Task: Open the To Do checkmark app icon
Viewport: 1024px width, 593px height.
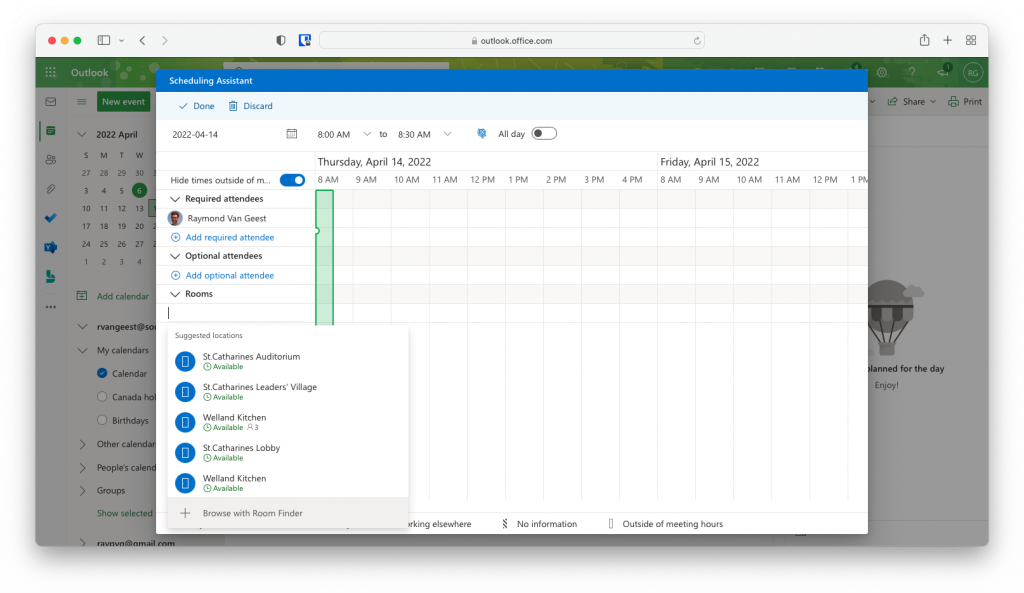Action: [x=50, y=218]
